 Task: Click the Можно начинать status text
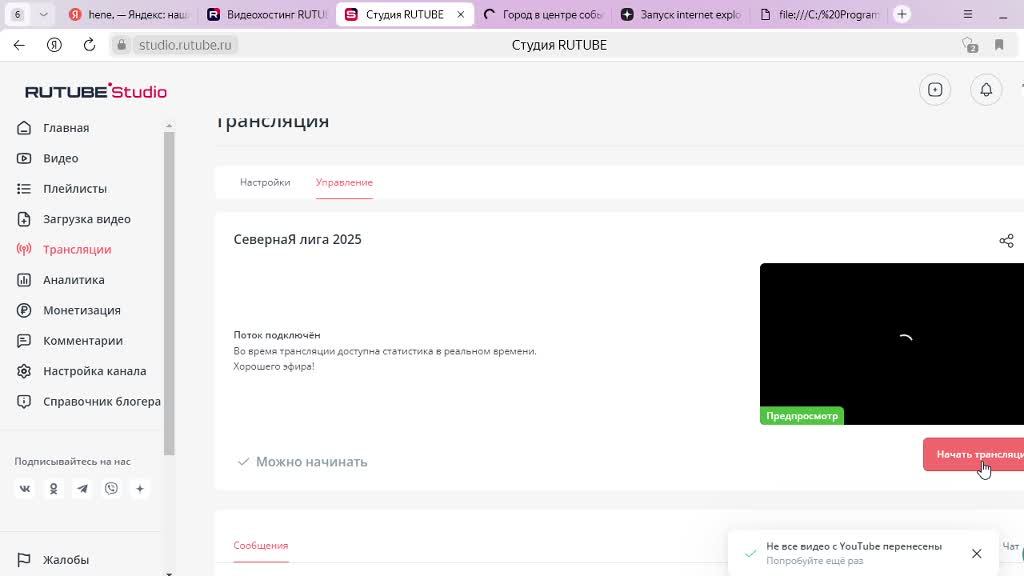click(x=312, y=462)
